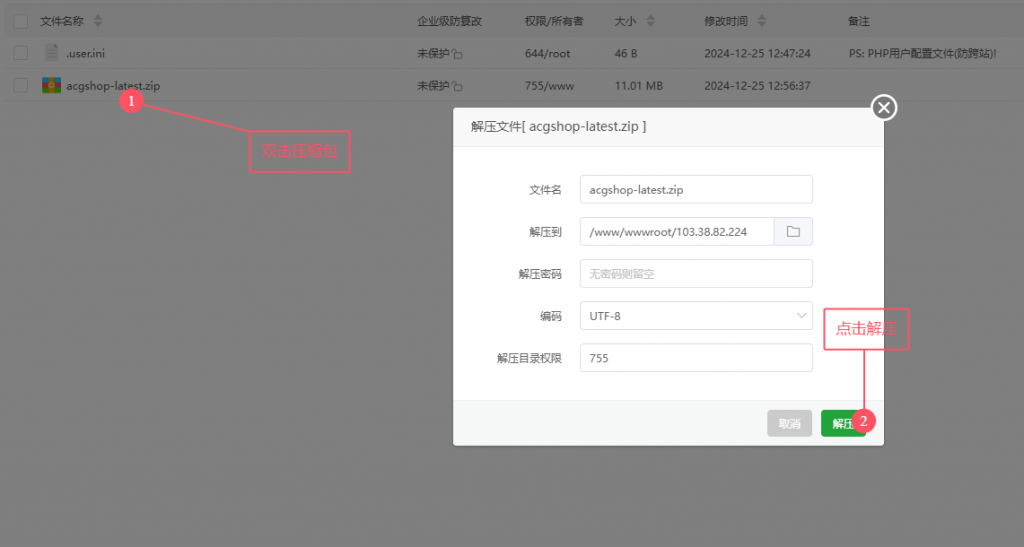
Task: Click permission 644/root cell
Action: coord(547,54)
